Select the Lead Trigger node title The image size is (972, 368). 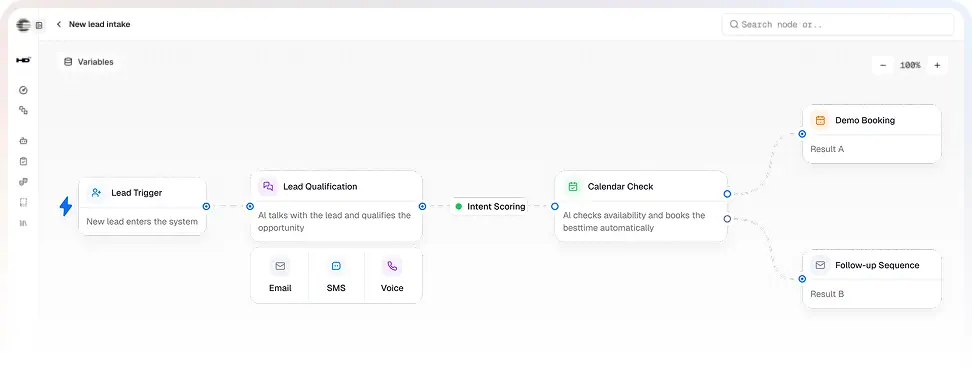tap(136, 193)
